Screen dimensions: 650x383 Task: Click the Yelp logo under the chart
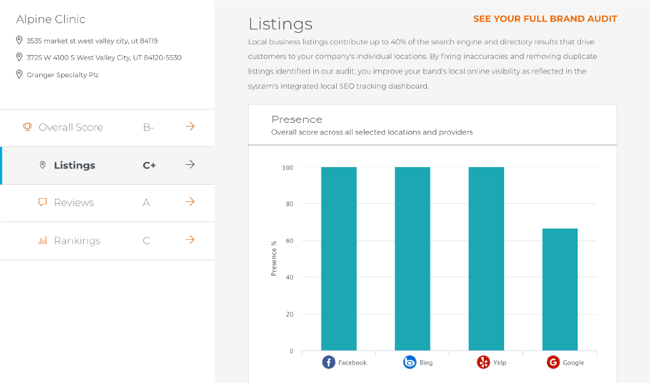(483, 362)
